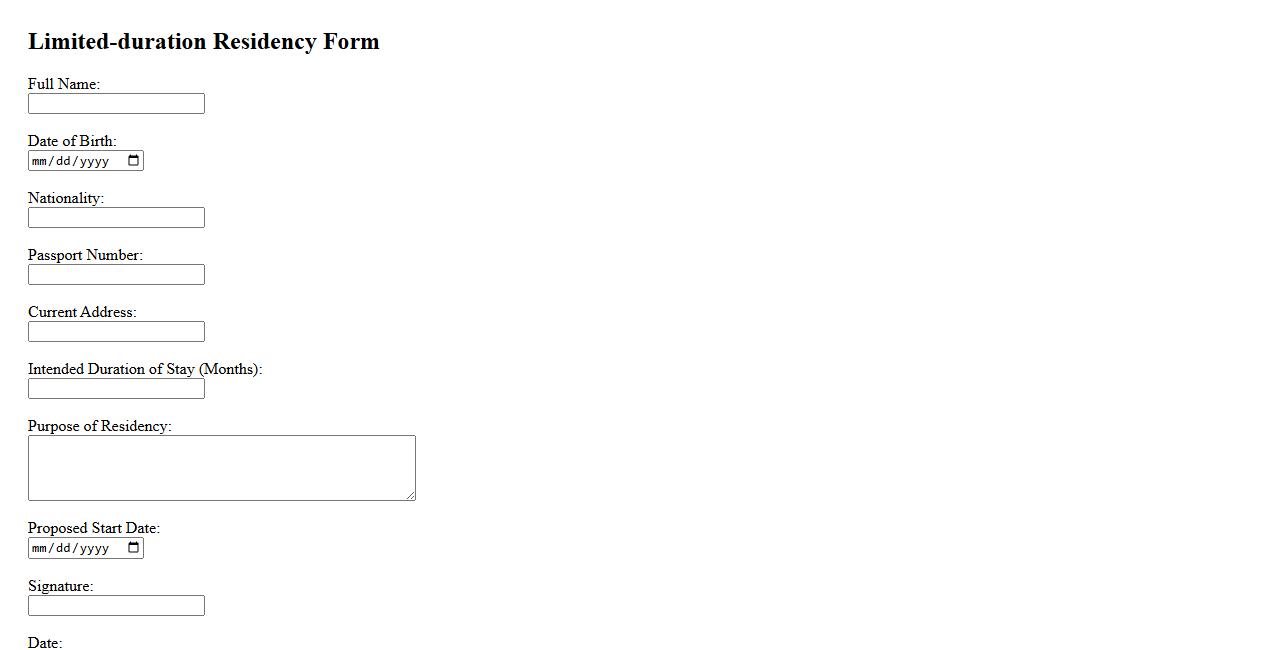Open the Date of Birth calendar picker

[134, 161]
